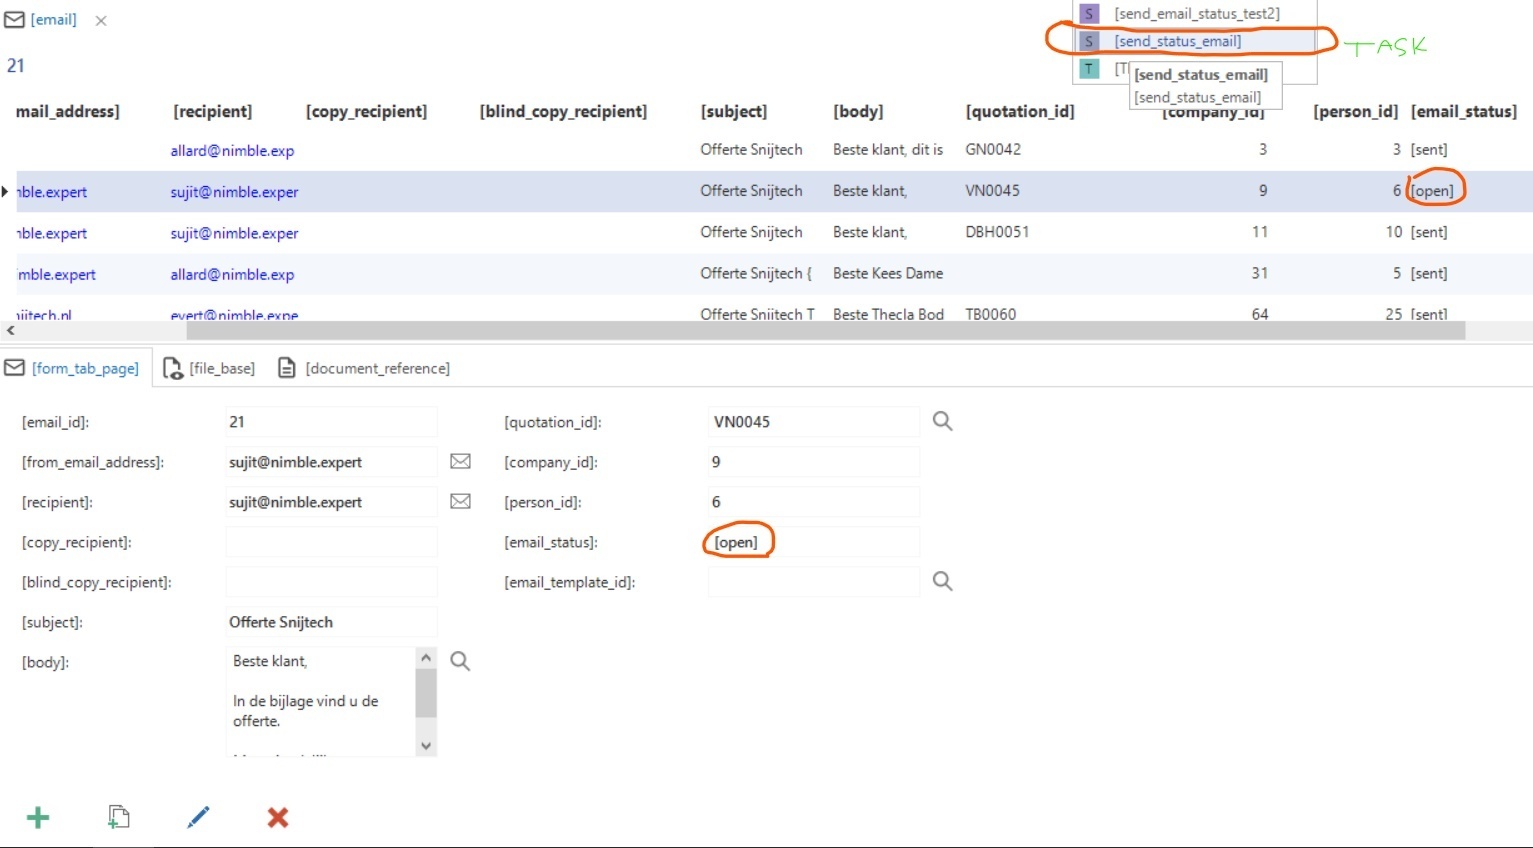Click the [recipient] form input field
1533x848 pixels.
click(331, 502)
